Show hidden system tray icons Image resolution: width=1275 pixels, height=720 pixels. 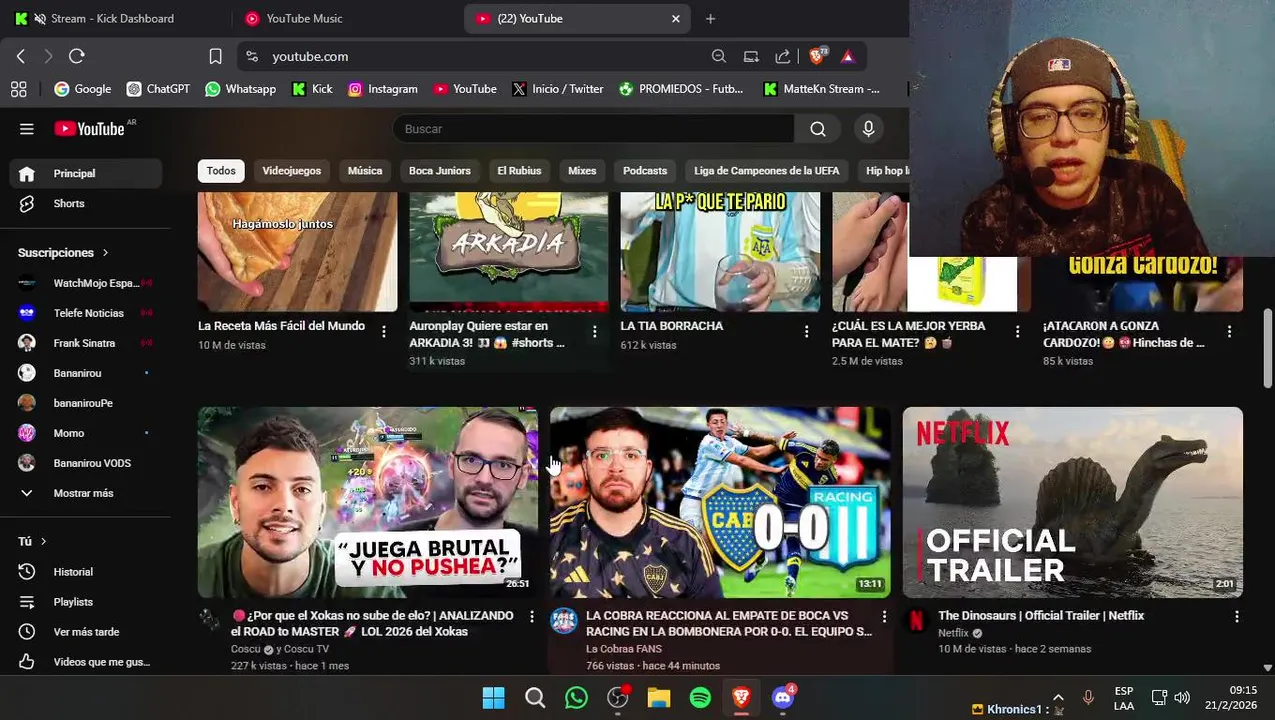tap(1058, 698)
